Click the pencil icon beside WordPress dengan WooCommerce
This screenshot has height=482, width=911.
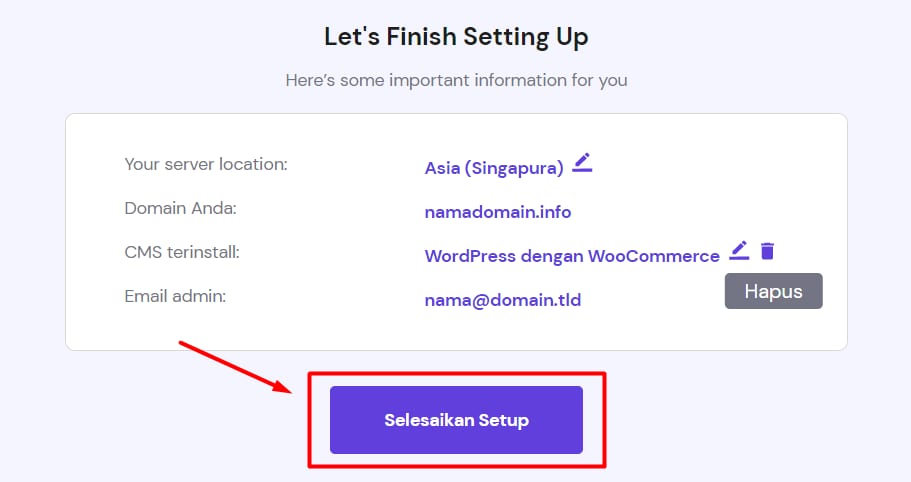[x=739, y=251]
